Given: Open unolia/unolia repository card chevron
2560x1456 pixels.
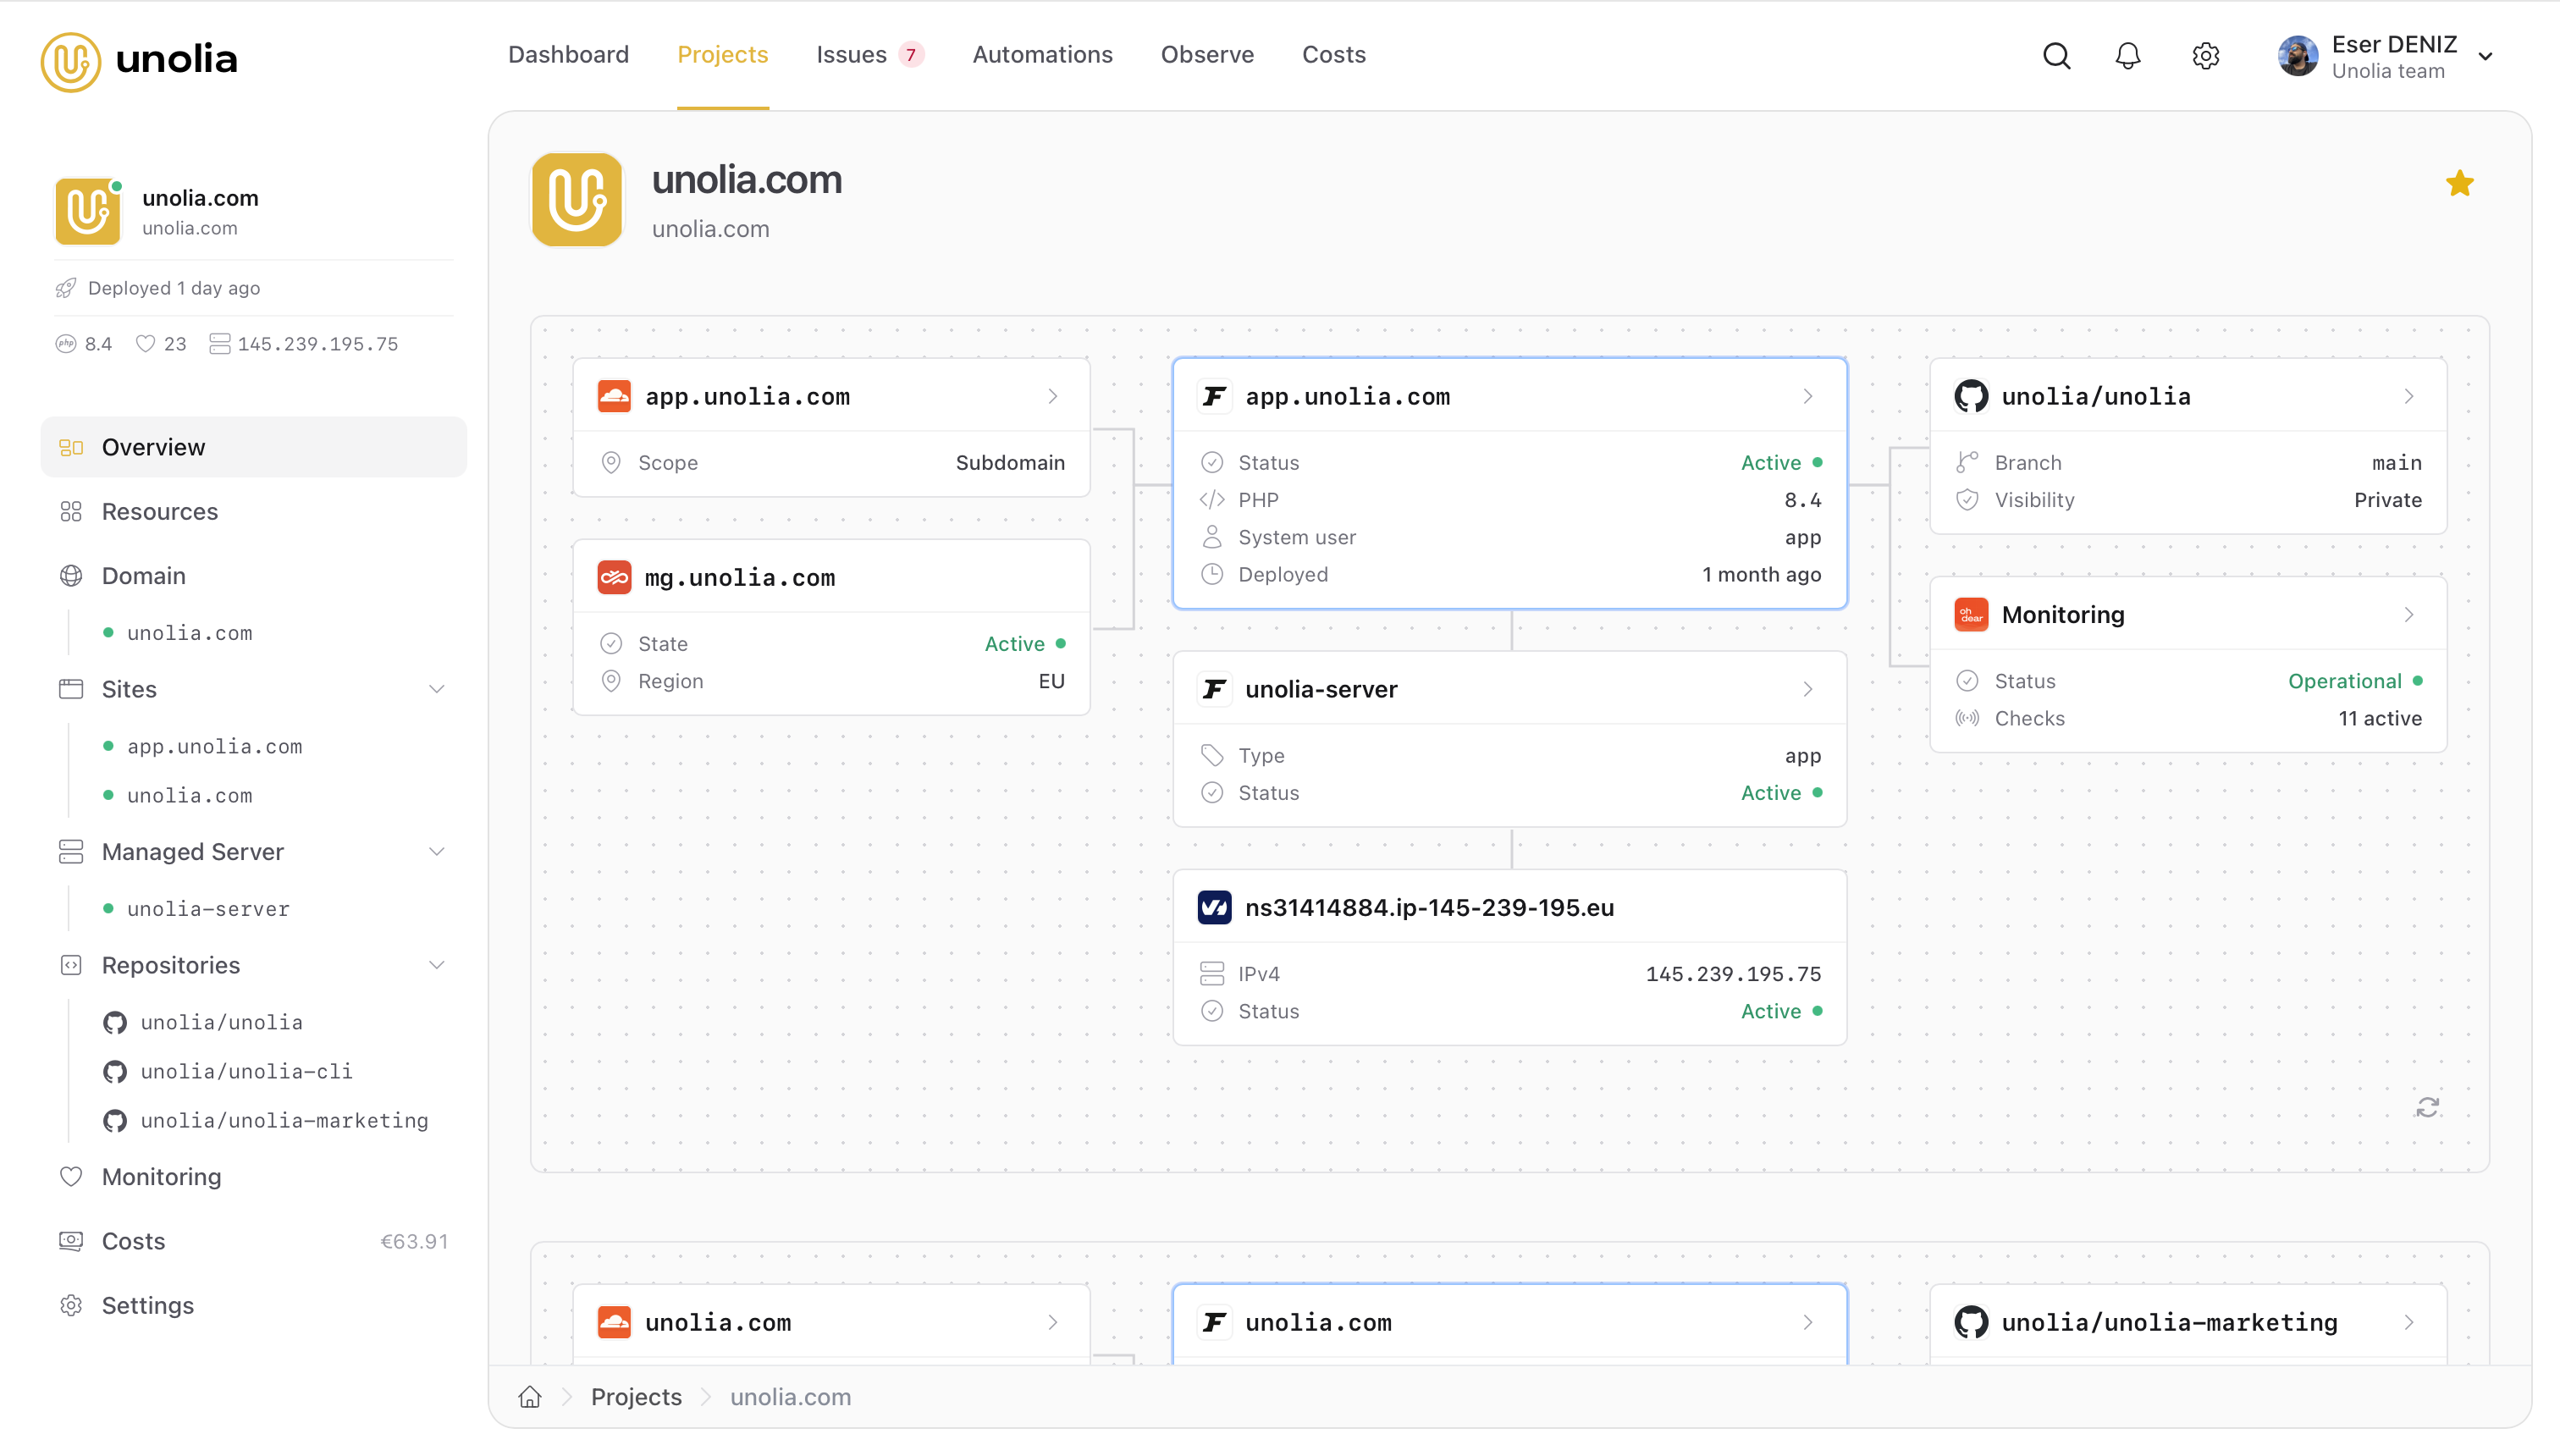Looking at the screenshot, I should pyautogui.click(x=2409, y=396).
